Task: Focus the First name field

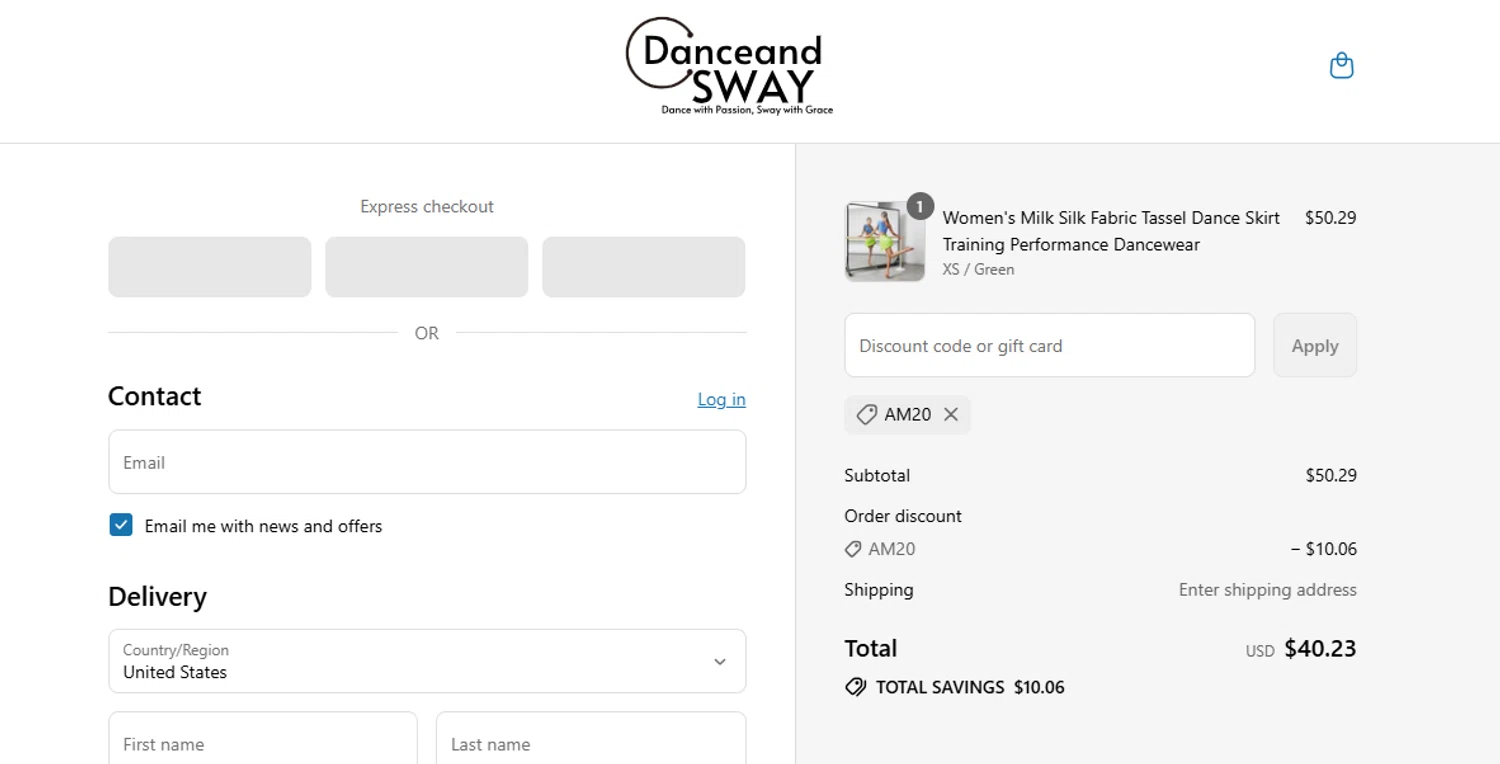Action: [x=262, y=738]
